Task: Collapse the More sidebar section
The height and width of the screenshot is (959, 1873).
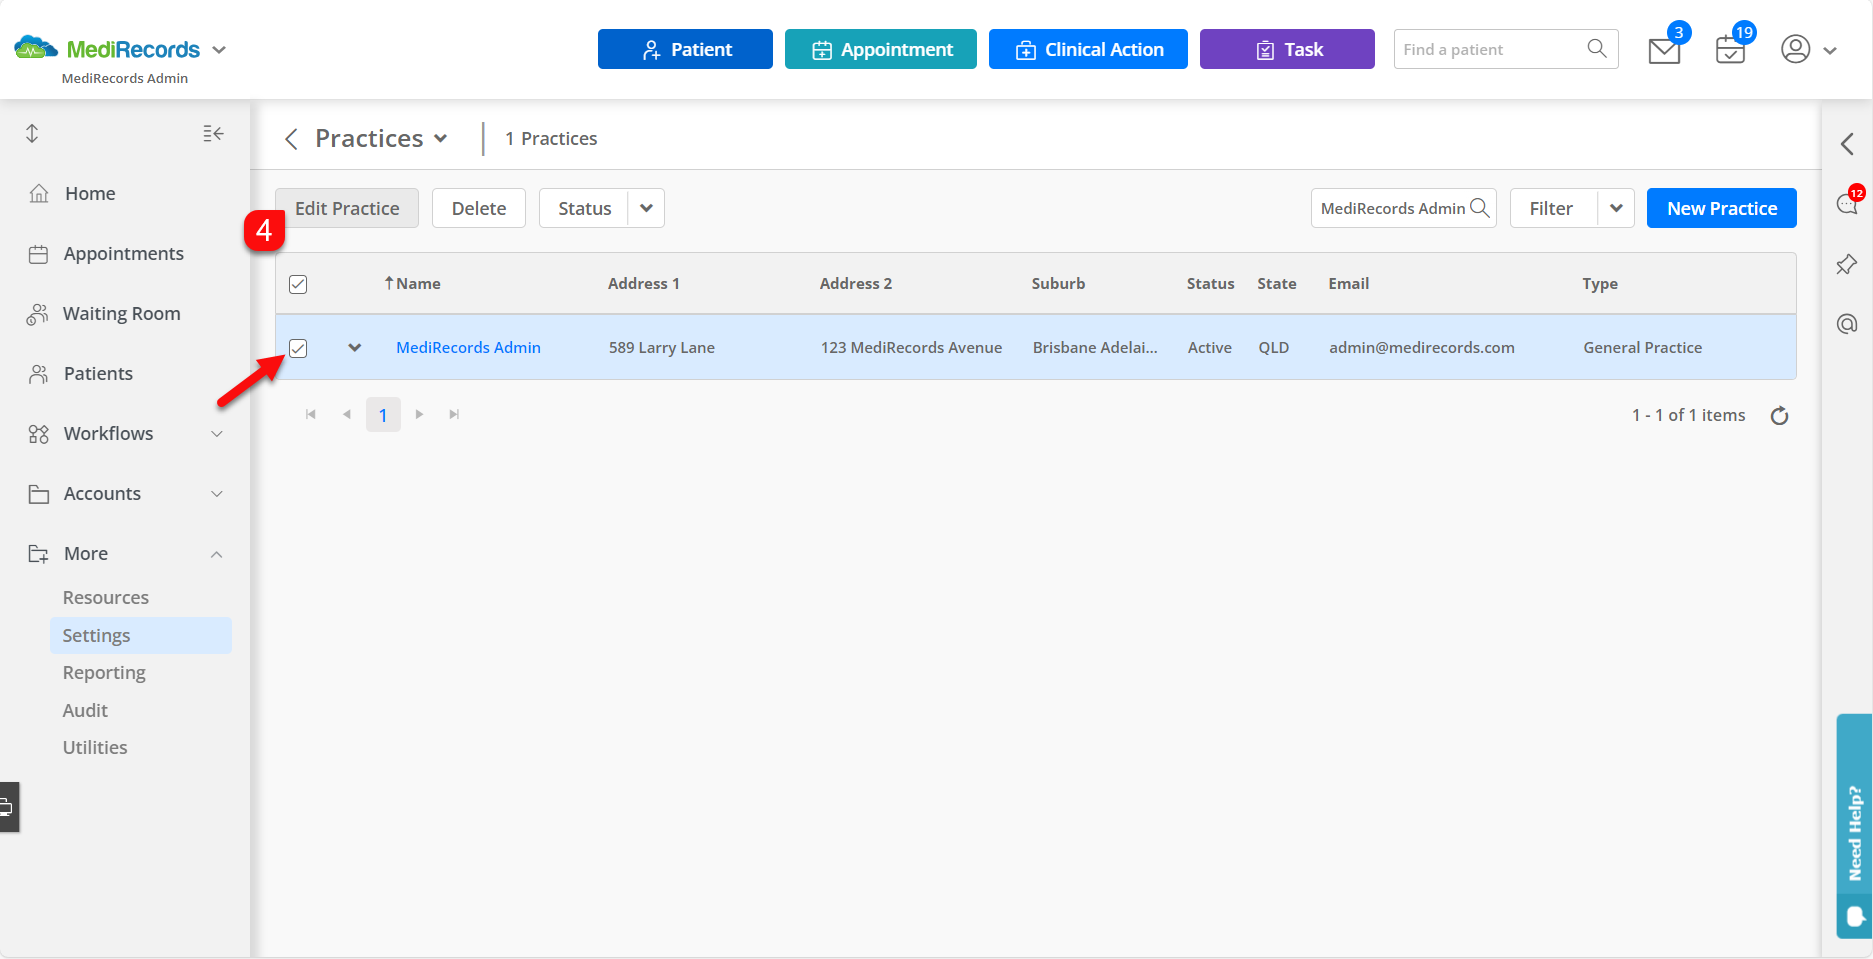Action: [217, 554]
